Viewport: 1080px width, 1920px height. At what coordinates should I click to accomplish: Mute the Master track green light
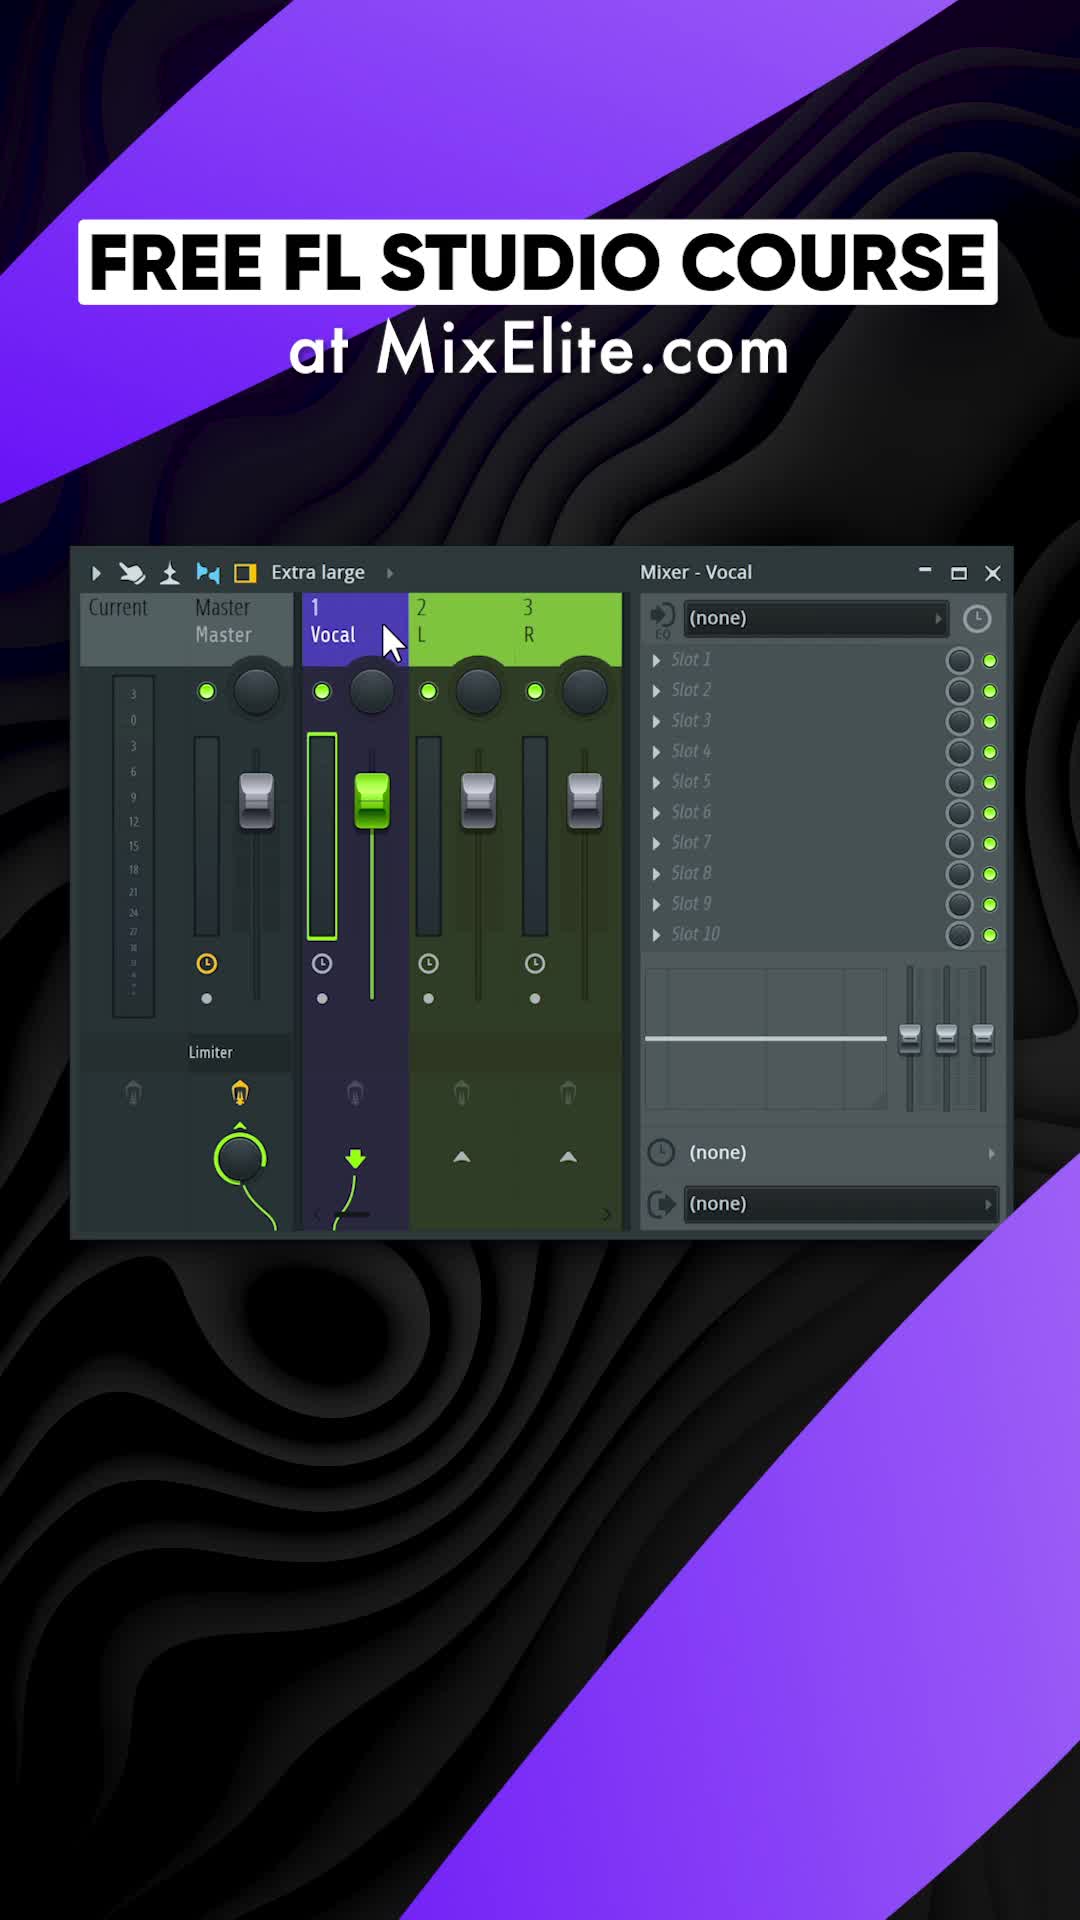click(x=207, y=691)
